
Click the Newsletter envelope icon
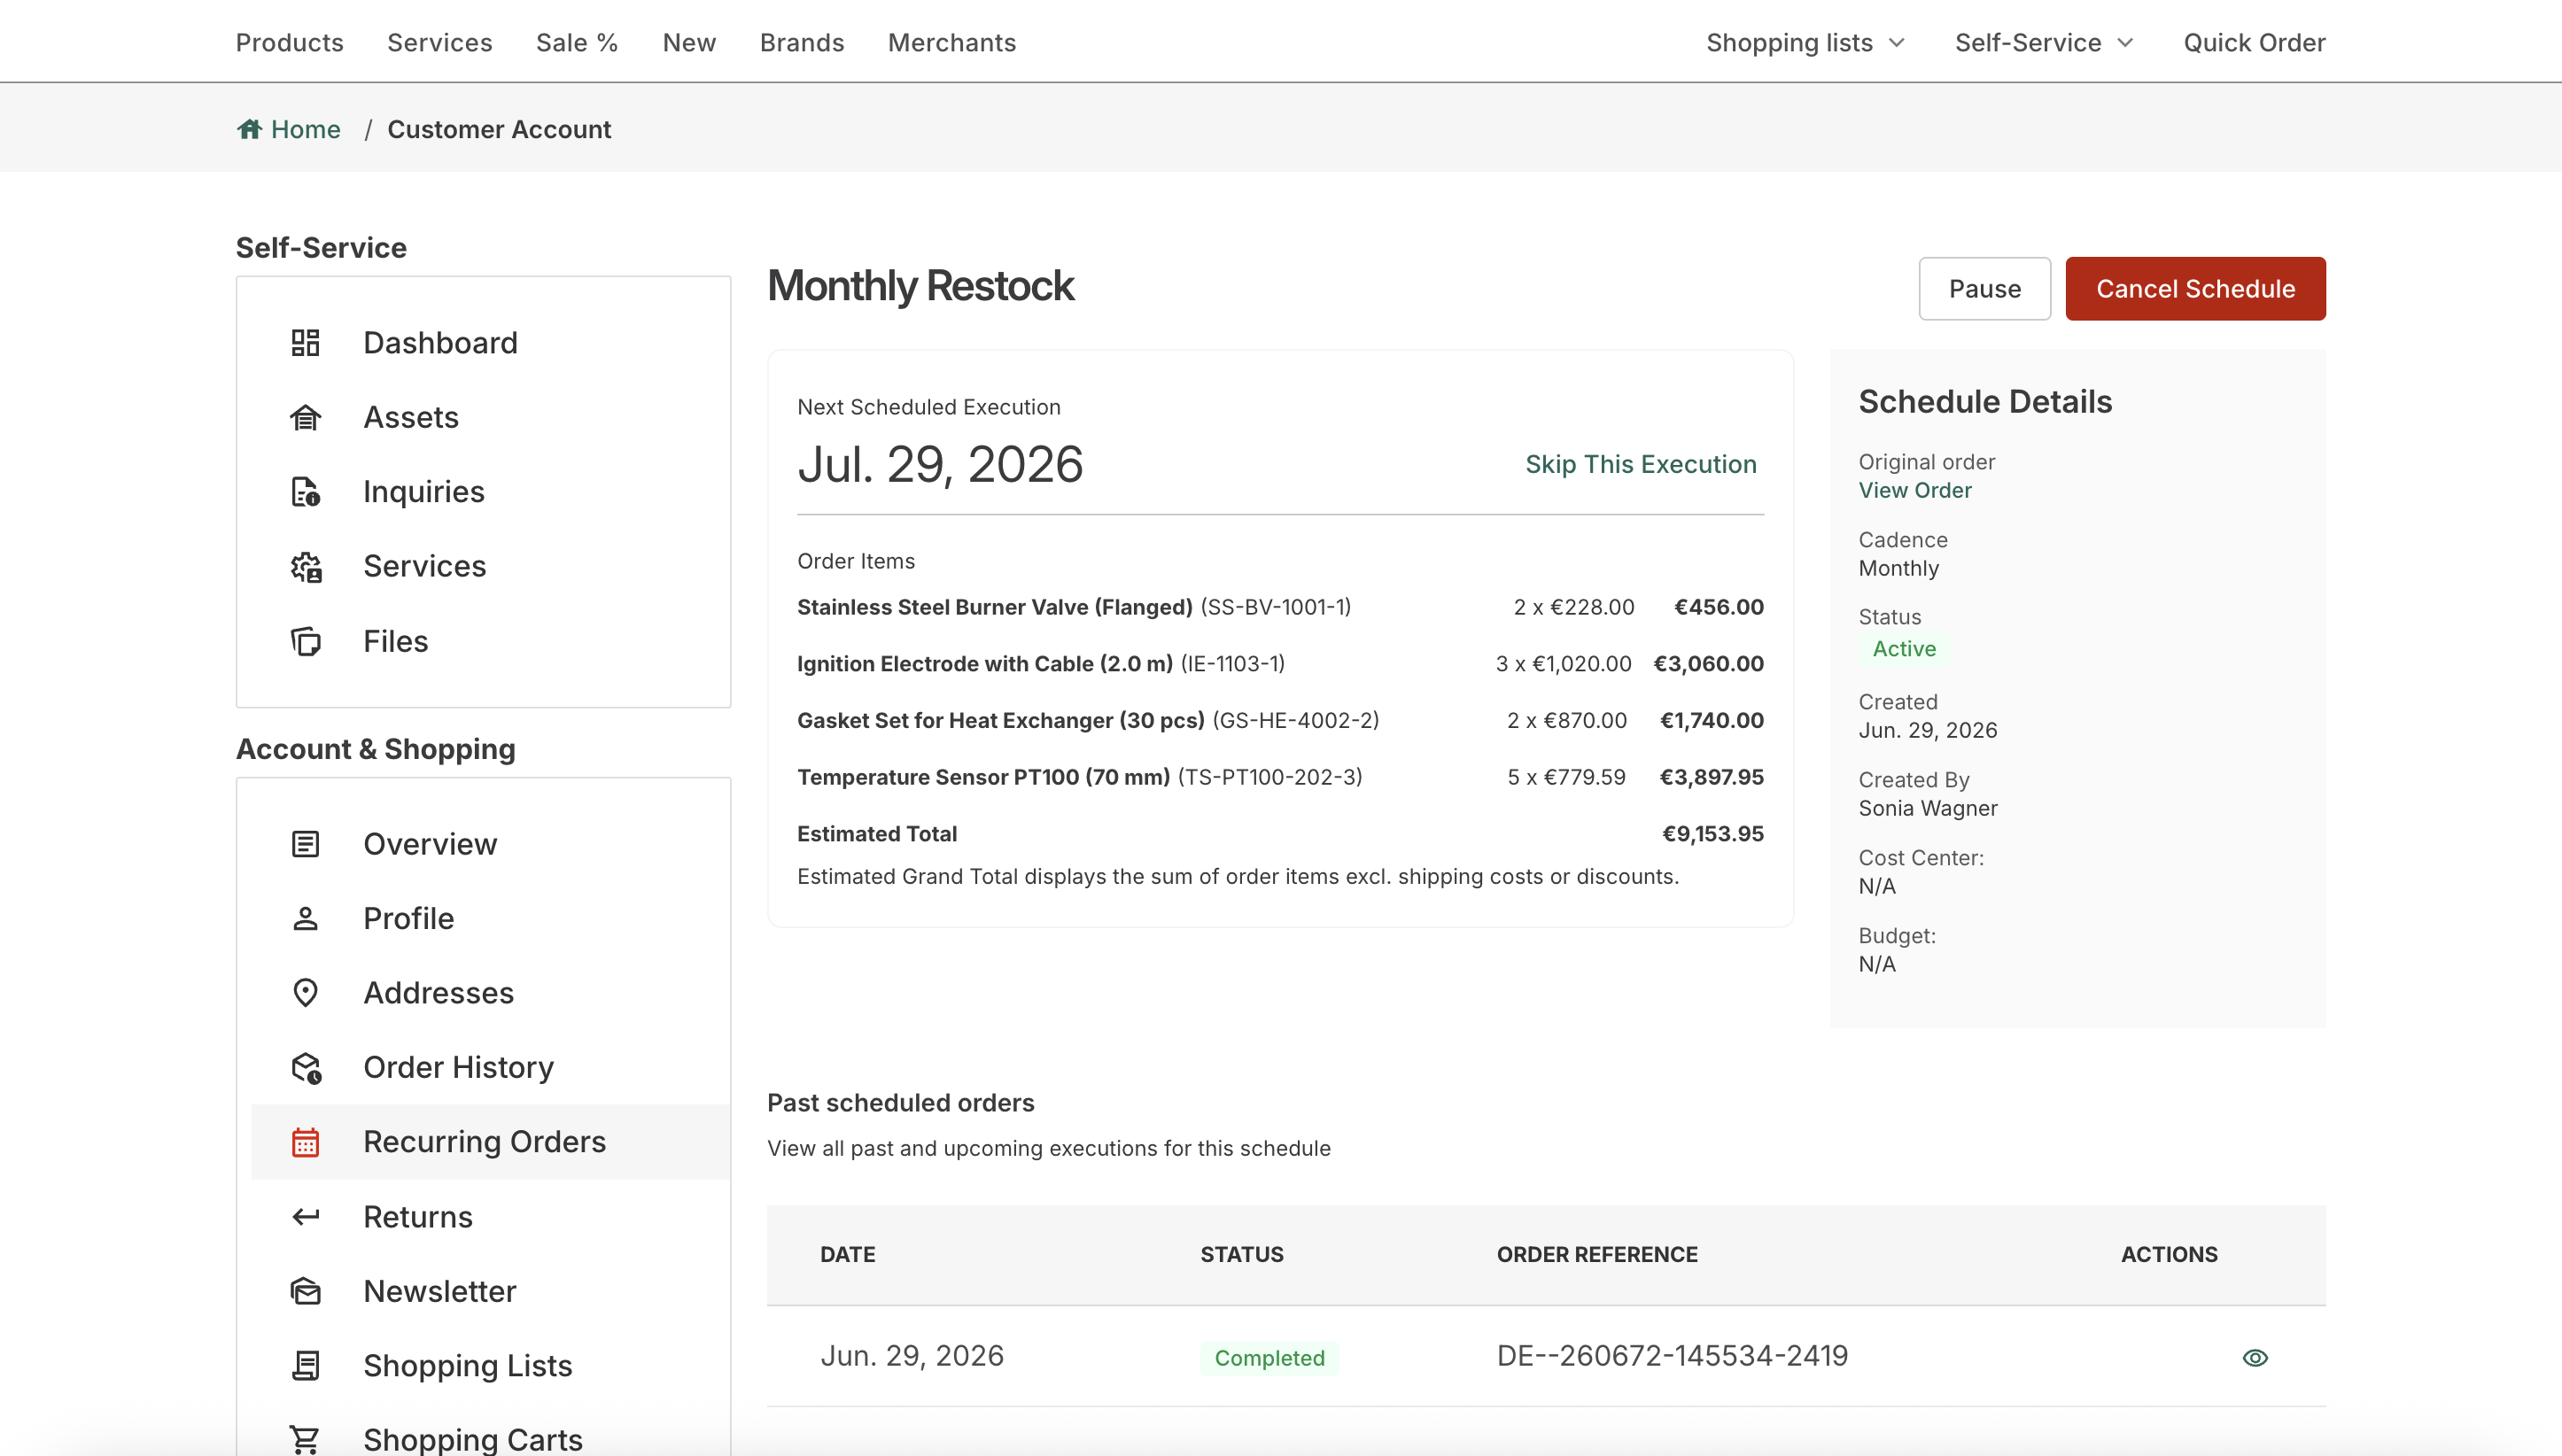coord(305,1291)
